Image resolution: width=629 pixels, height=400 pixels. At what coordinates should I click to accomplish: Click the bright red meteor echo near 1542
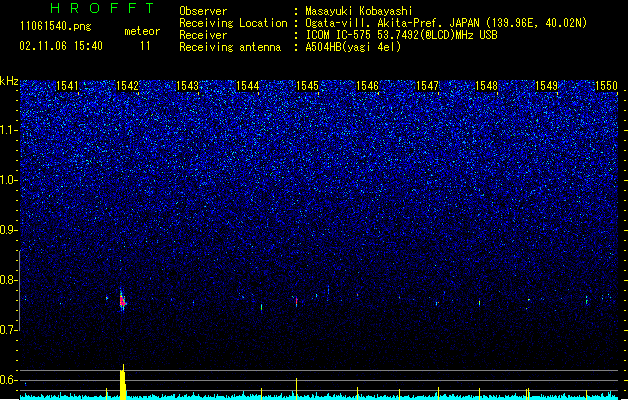tap(122, 300)
